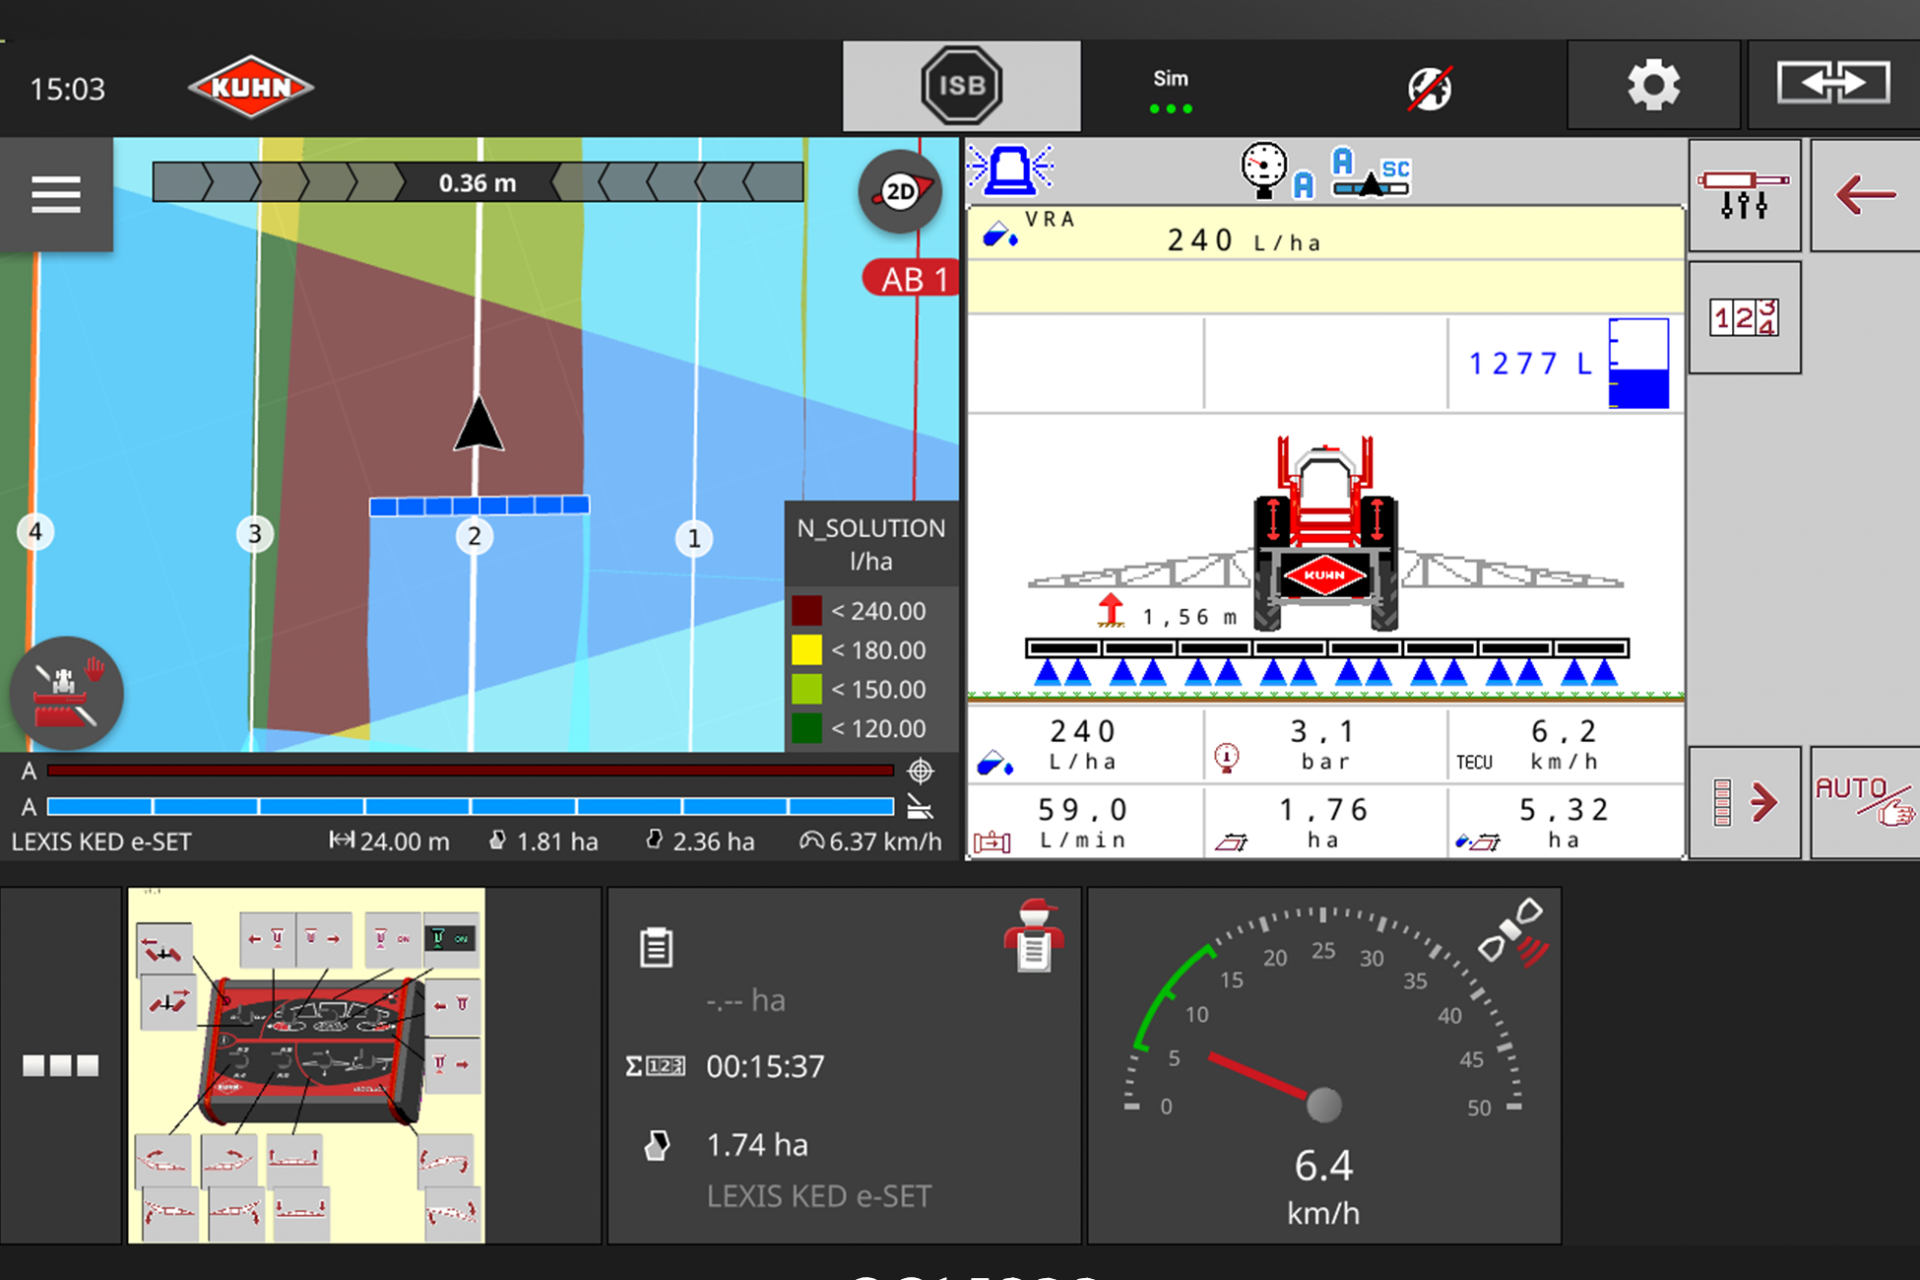Open the joystick assignment thumbnail

click(306, 1066)
